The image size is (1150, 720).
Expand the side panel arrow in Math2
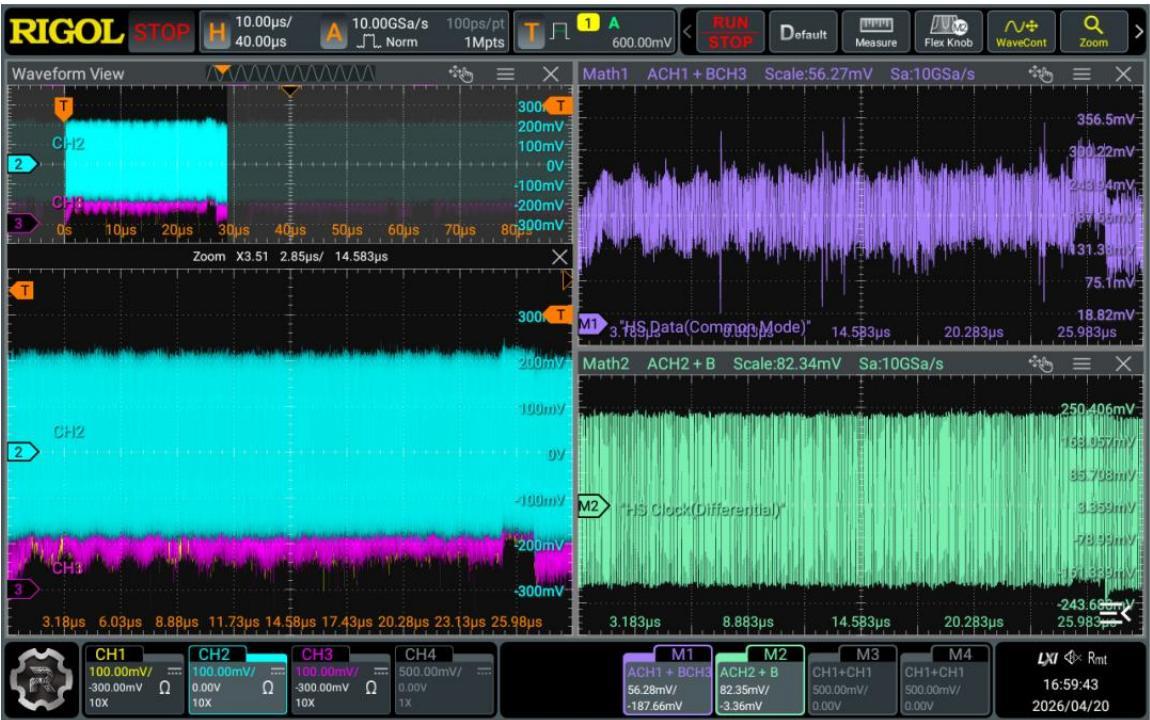tap(1116, 613)
